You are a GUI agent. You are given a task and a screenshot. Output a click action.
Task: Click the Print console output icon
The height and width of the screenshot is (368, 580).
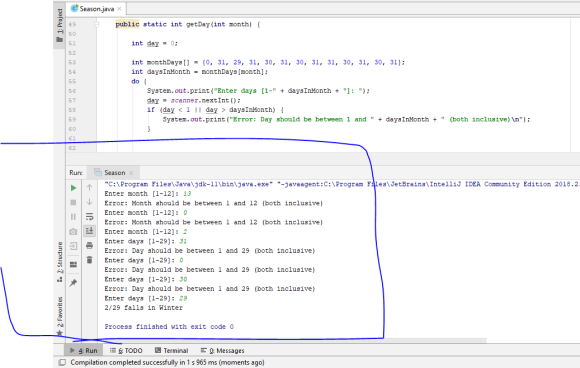(x=90, y=246)
